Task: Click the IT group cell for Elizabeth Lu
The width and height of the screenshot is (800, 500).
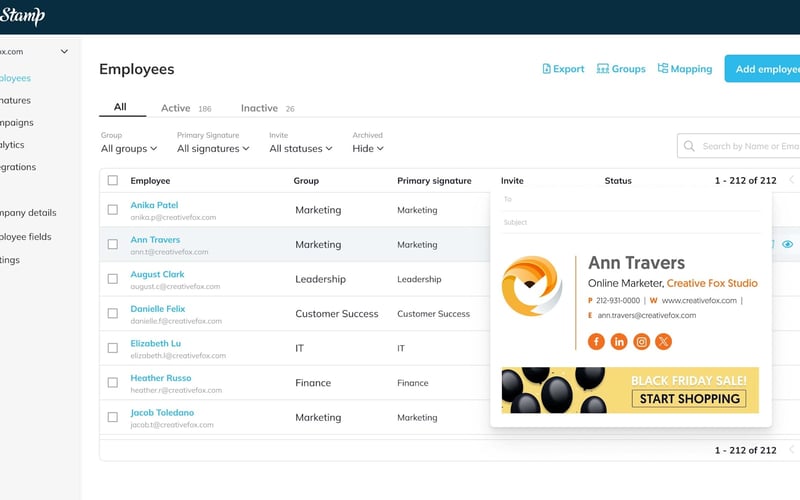Action: point(299,348)
